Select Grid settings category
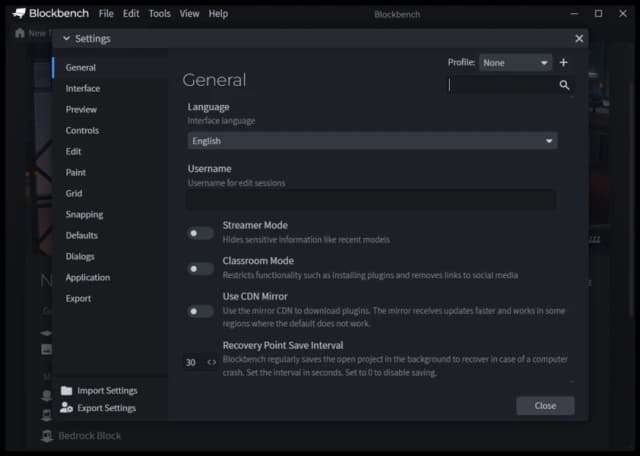 click(110, 193)
